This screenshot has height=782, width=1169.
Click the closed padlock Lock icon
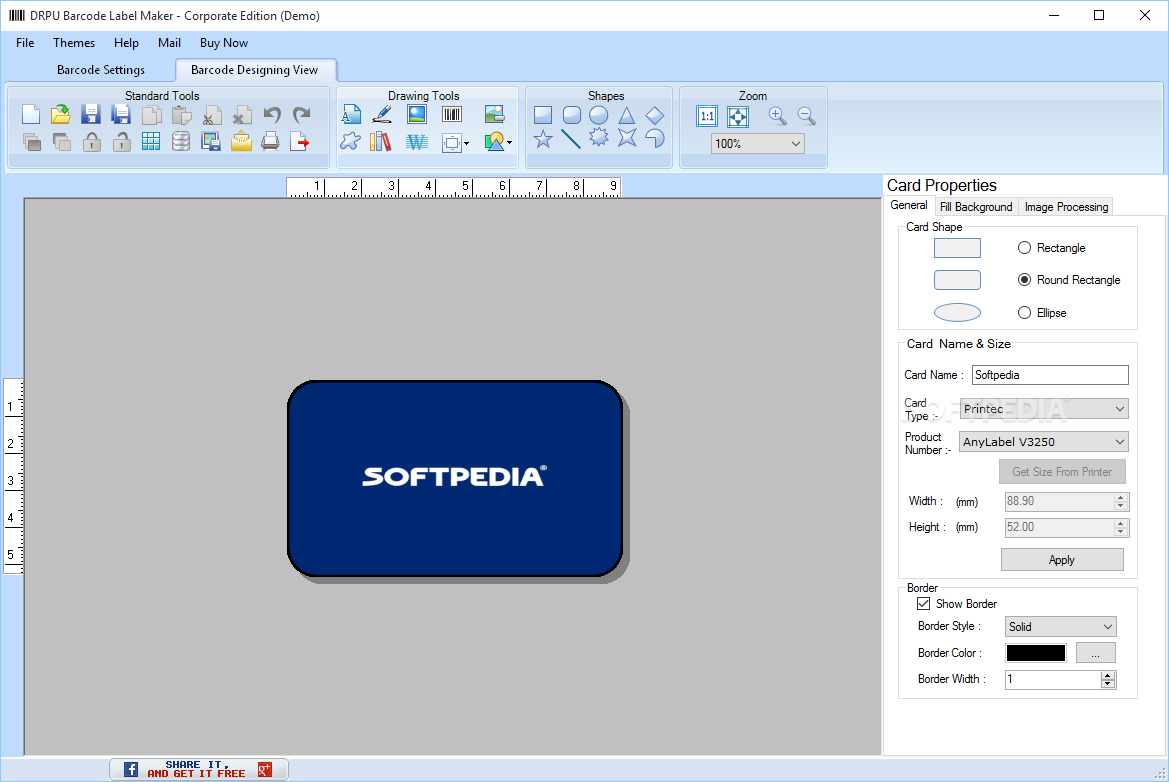tap(92, 142)
